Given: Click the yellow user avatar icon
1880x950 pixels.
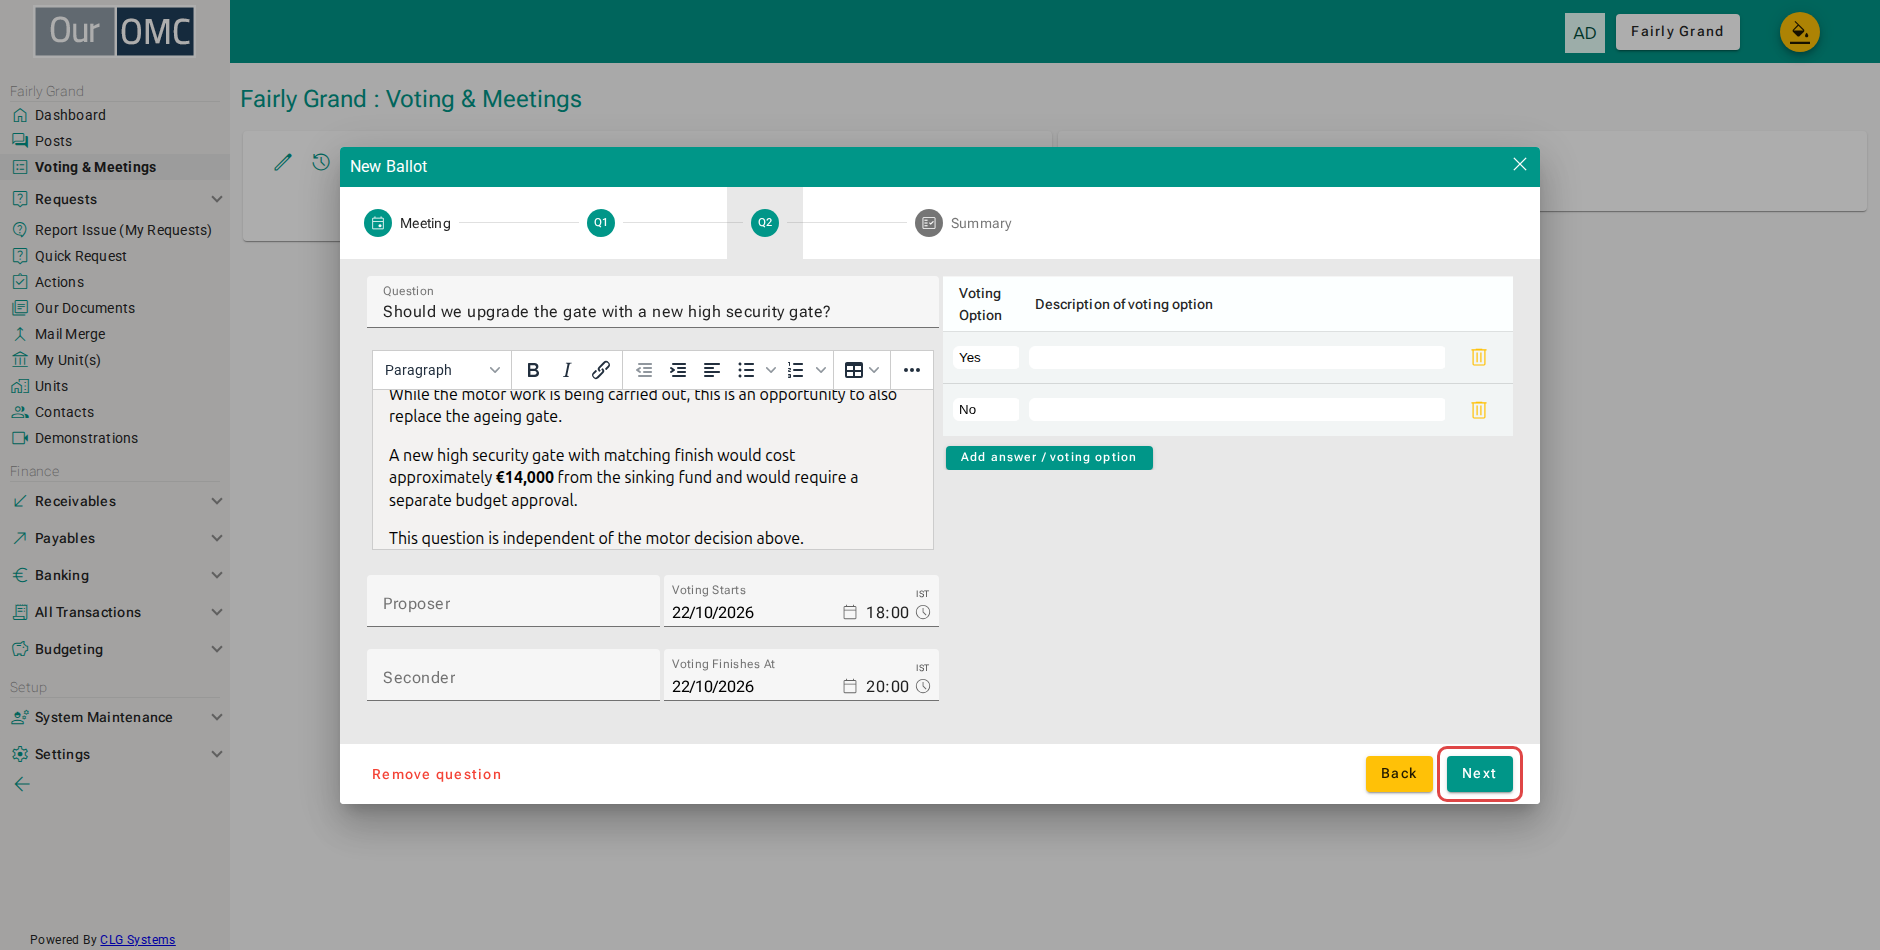Looking at the screenshot, I should pyautogui.click(x=1800, y=32).
